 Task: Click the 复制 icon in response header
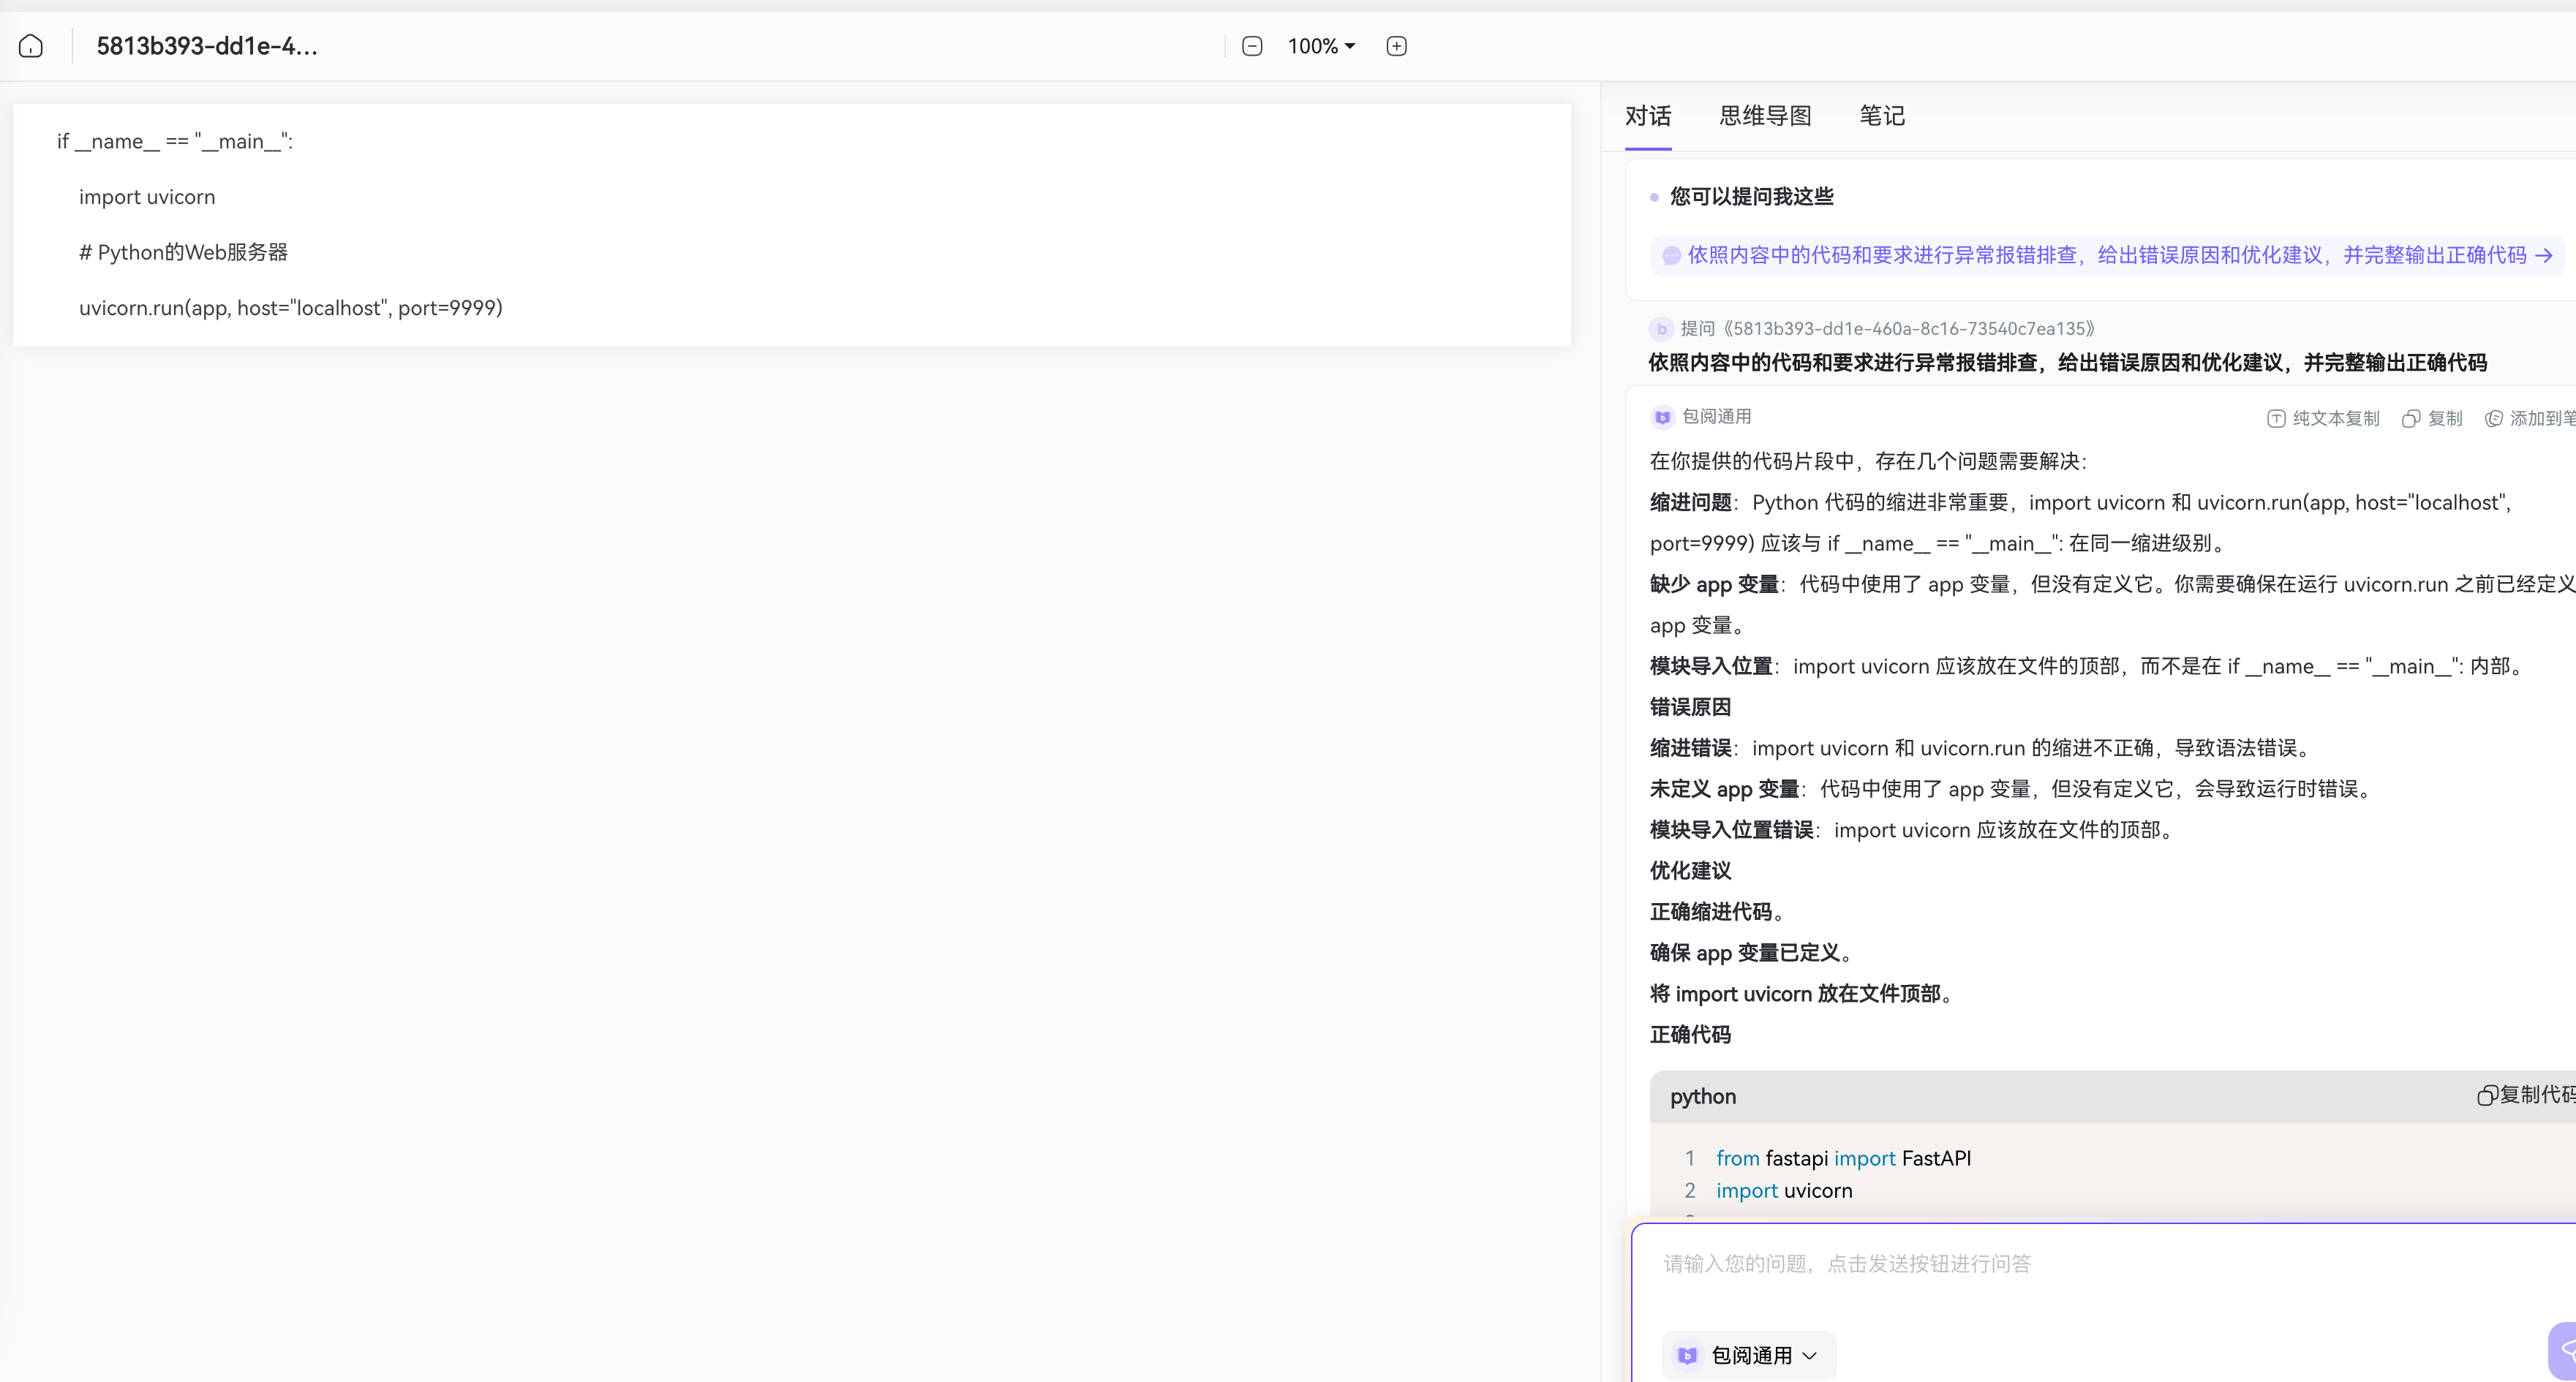pyautogui.click(x=2411, y=418)
